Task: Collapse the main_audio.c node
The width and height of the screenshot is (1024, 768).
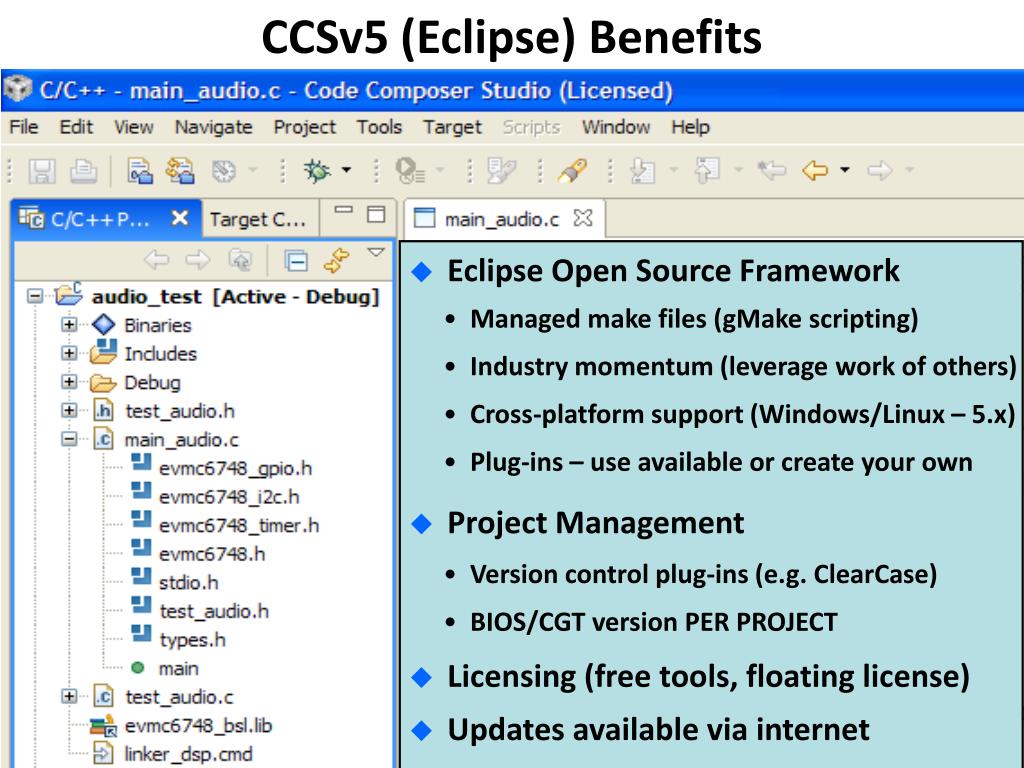Action: [x=69, y=439]
